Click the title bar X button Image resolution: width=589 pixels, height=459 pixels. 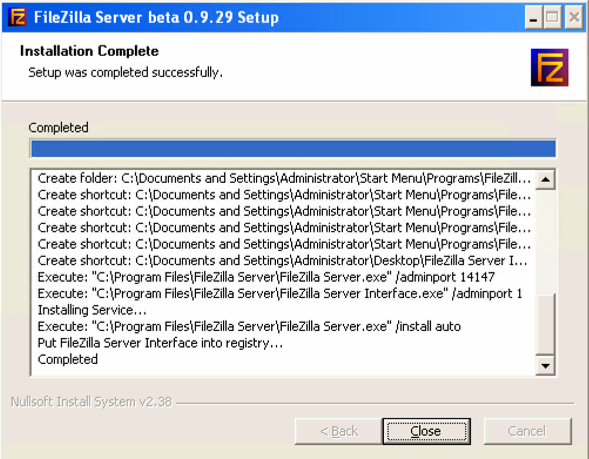[x=574, y=18]
